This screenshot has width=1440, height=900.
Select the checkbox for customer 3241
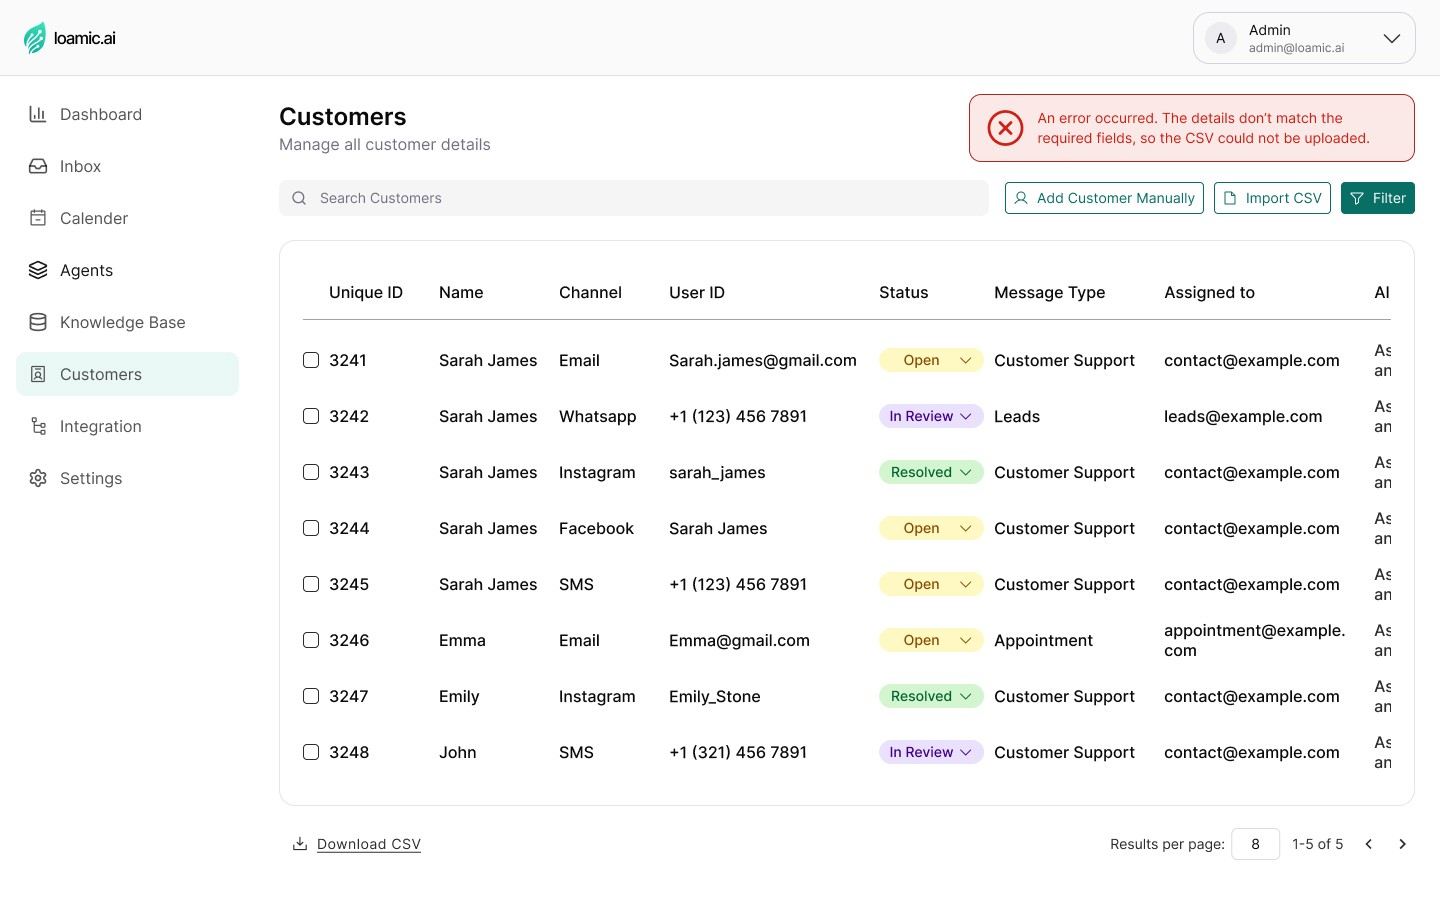pyautogui.click(x=311, y=360)
